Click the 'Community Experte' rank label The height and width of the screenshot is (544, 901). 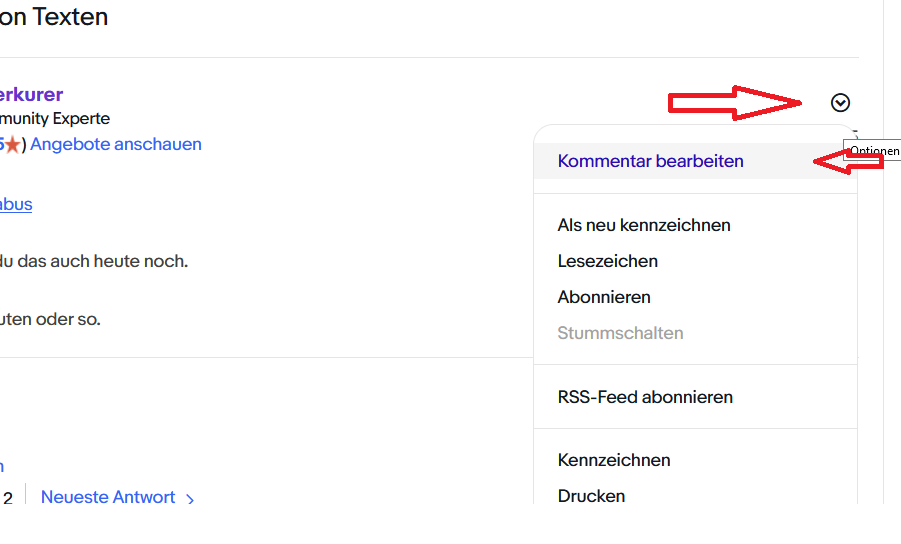pyautogui.click(x=55, y=119)
